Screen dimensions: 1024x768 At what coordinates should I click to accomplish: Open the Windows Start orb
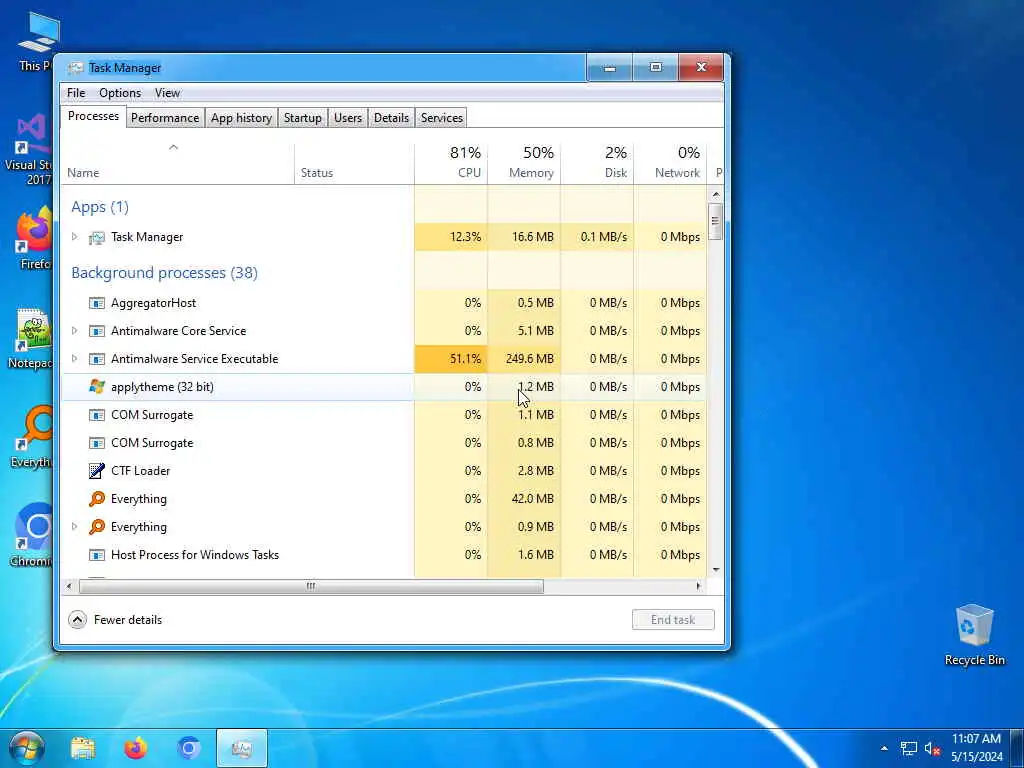point(27,748)
